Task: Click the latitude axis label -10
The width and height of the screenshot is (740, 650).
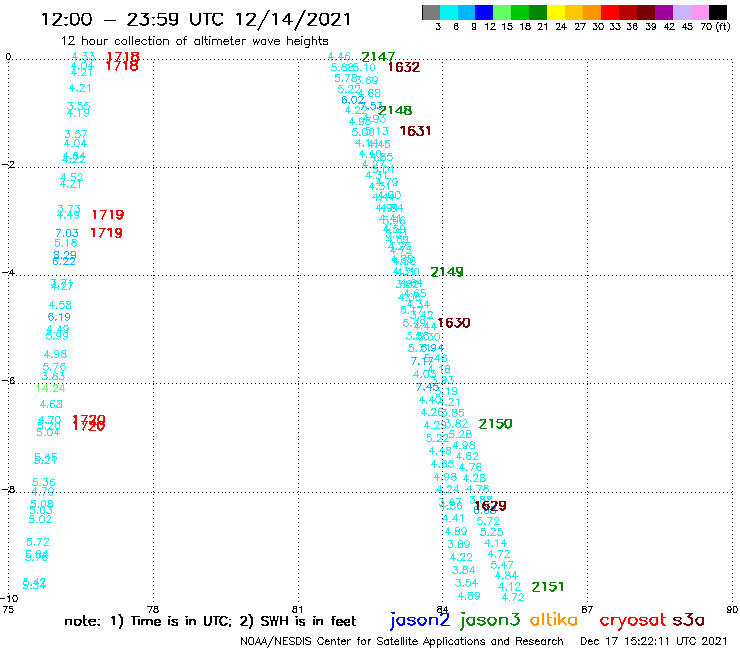Action: point(9,599)
